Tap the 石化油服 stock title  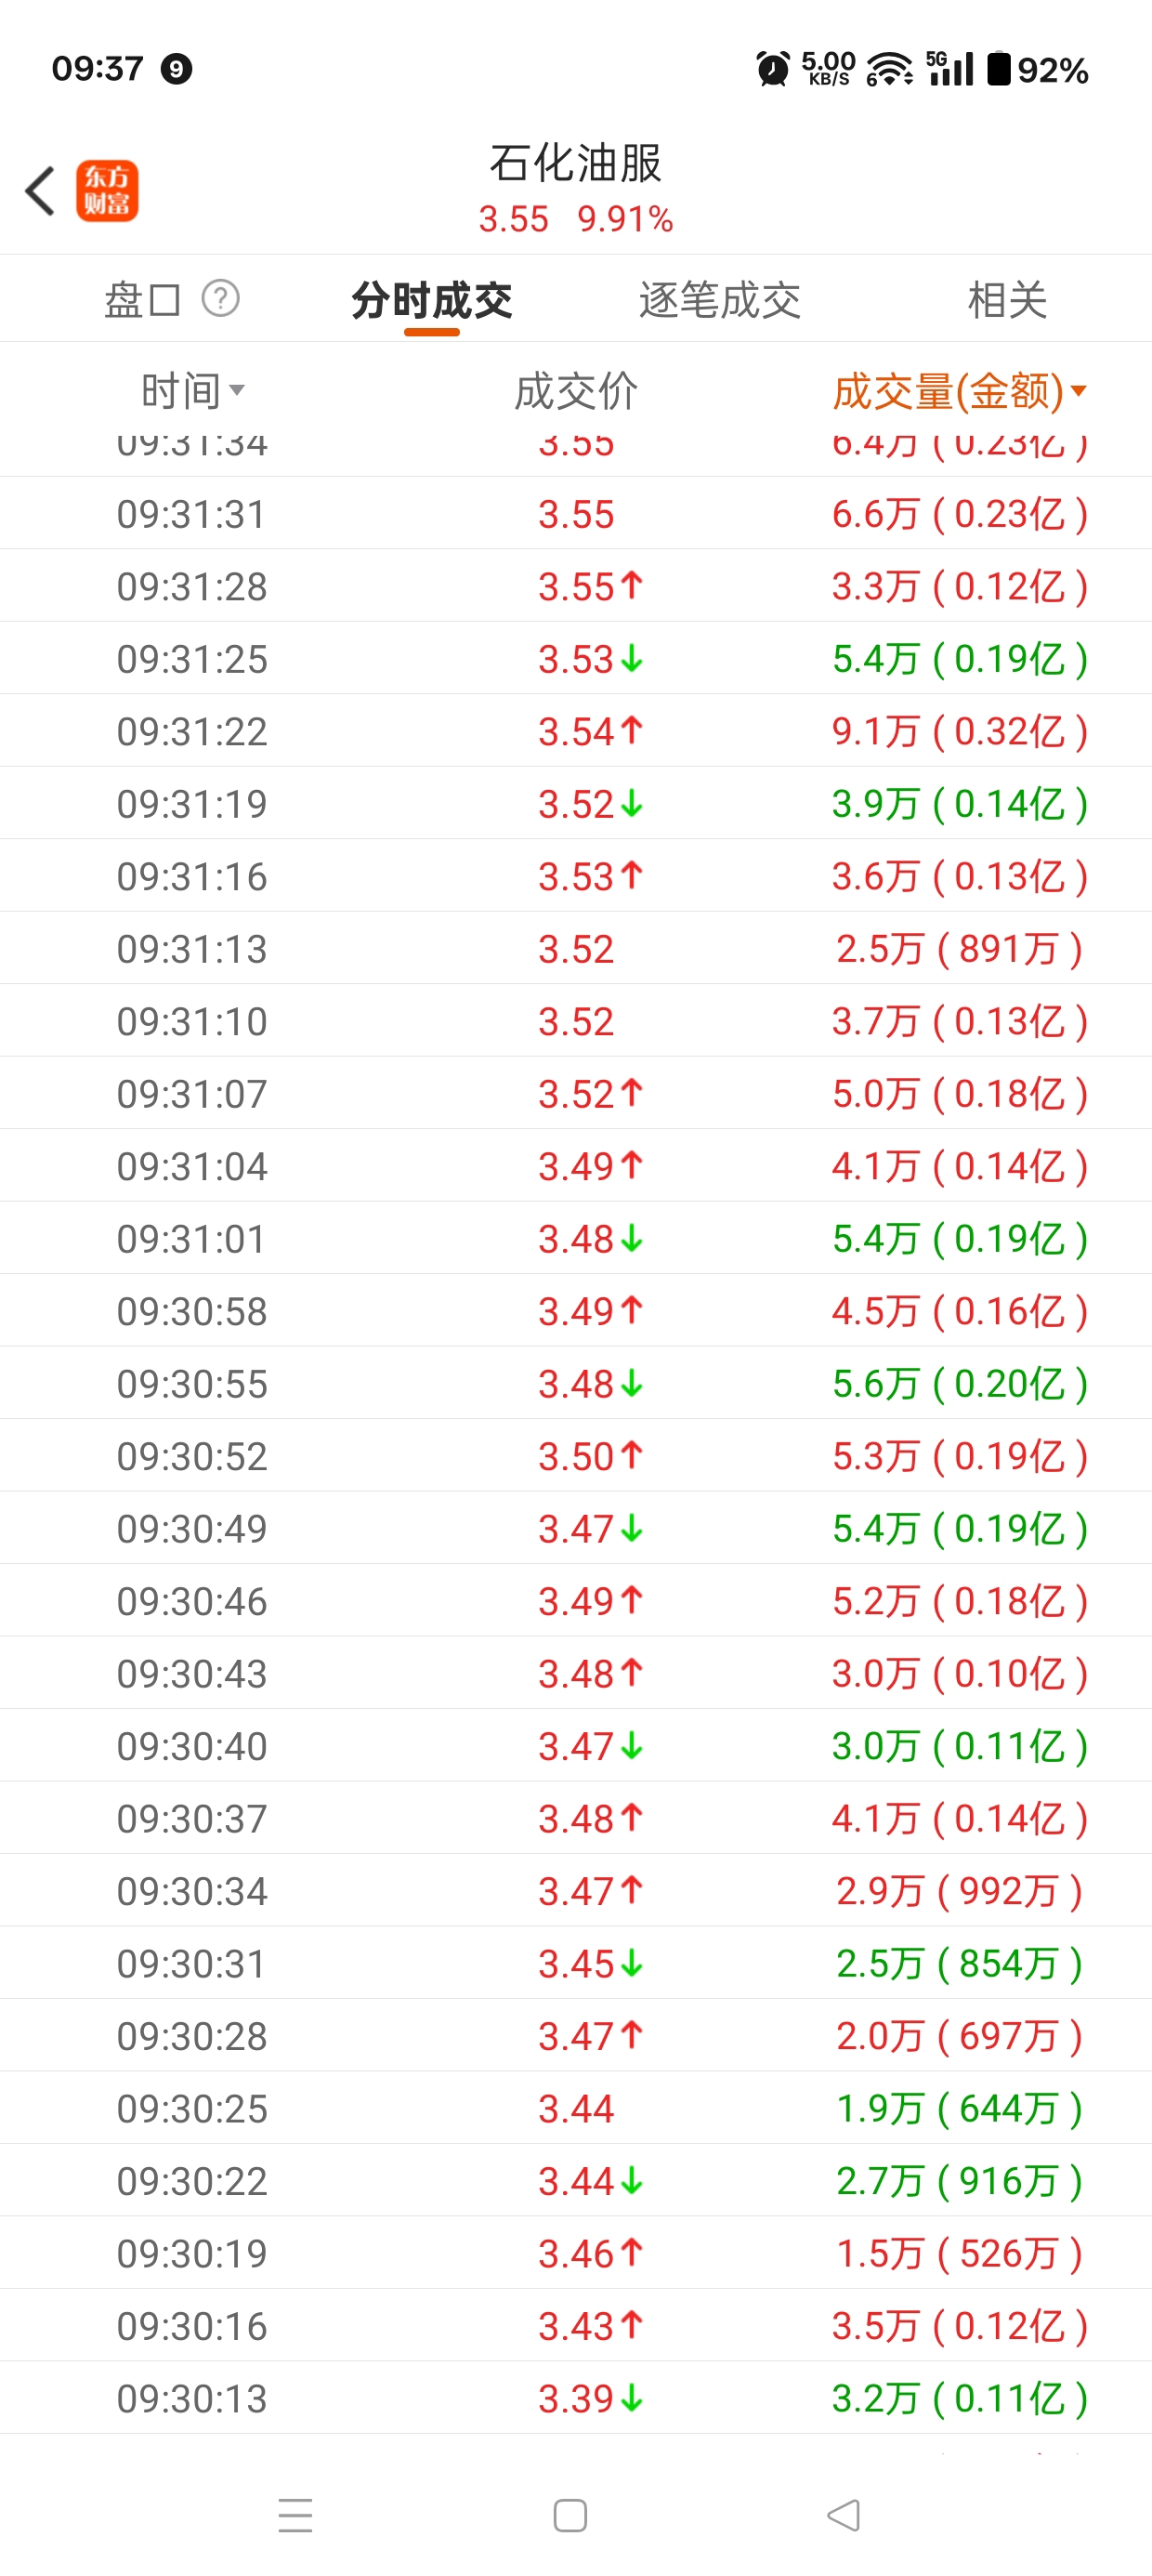[x=576, y=163]
